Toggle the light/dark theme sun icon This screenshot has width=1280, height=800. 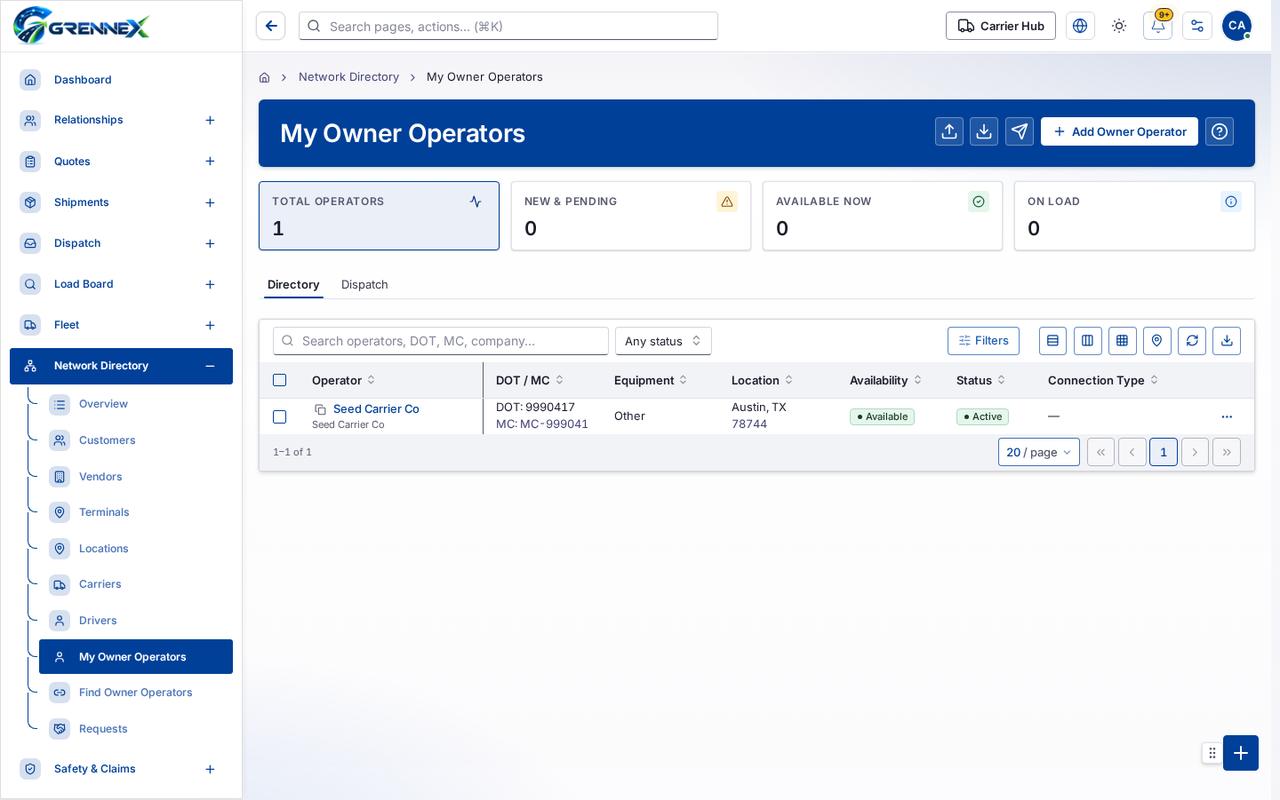click(1119, 26)
